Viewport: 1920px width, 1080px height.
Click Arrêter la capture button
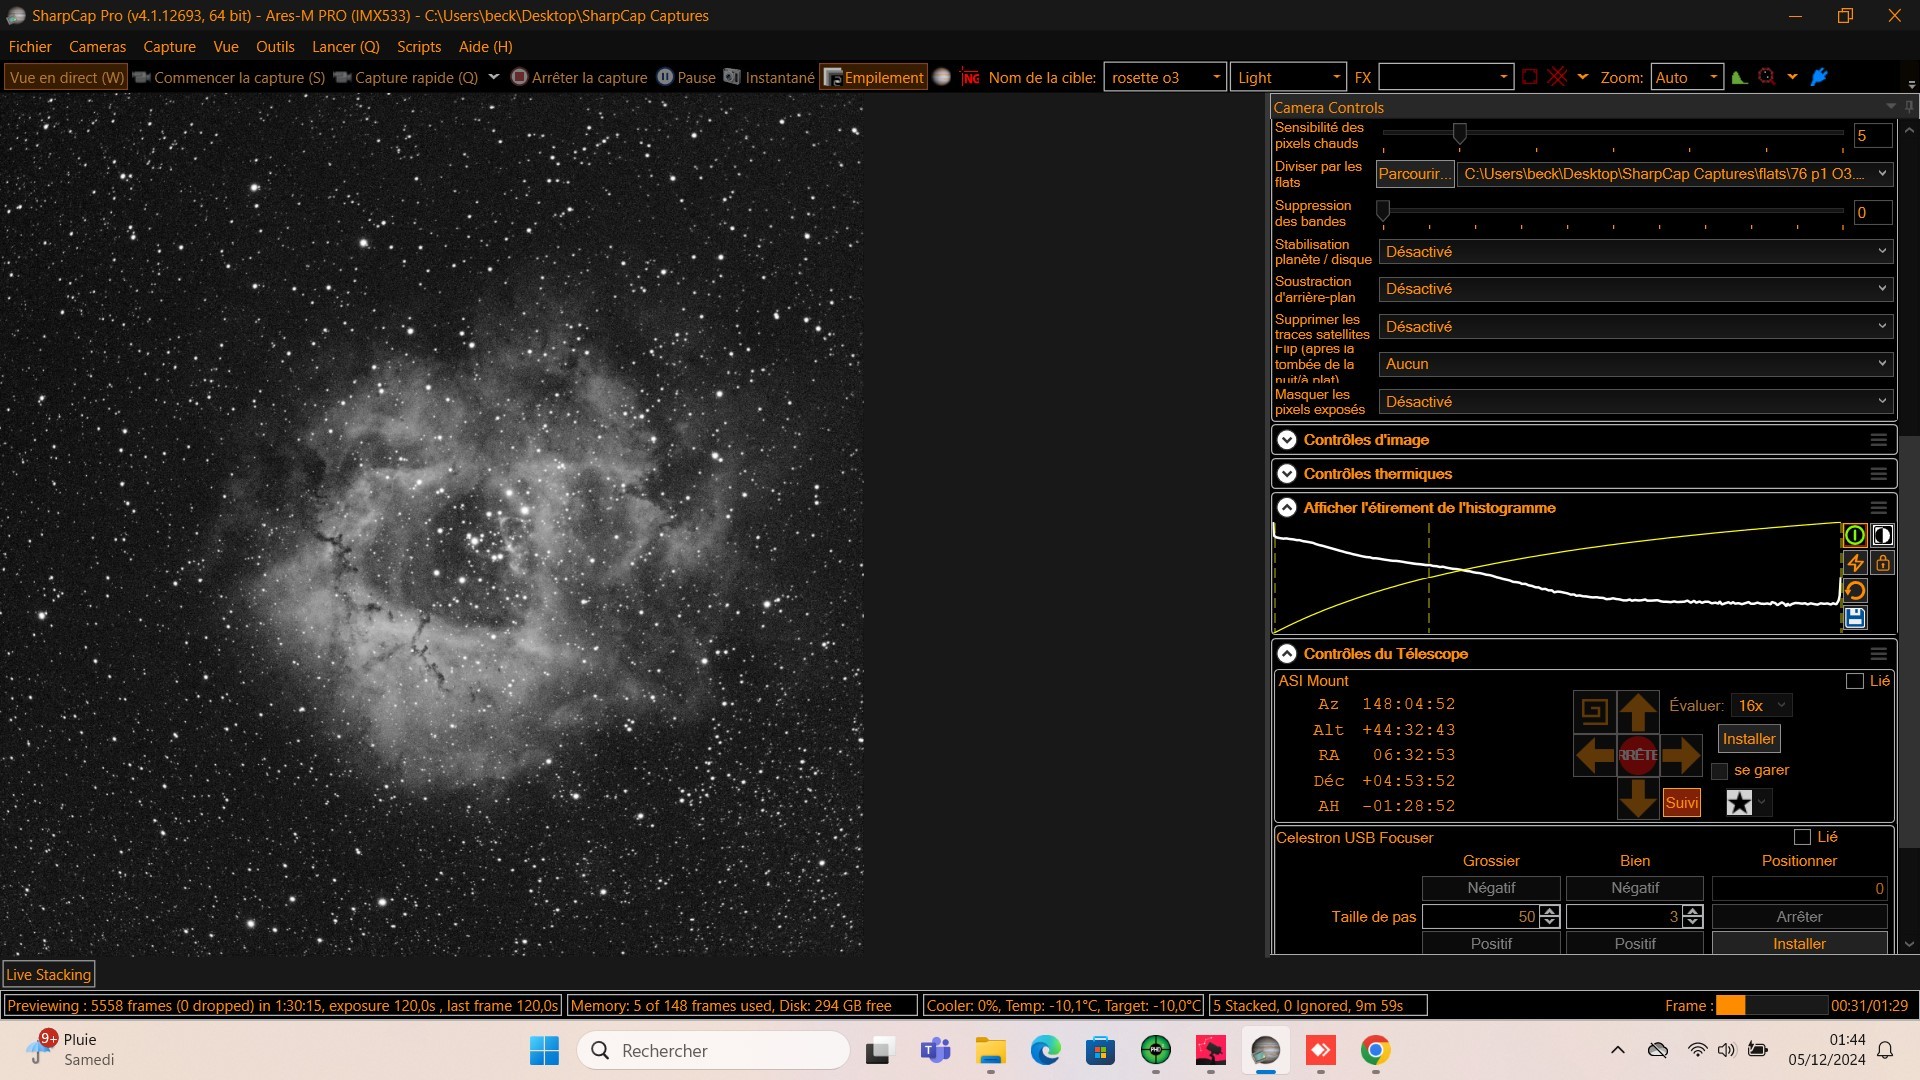point(579,77)
